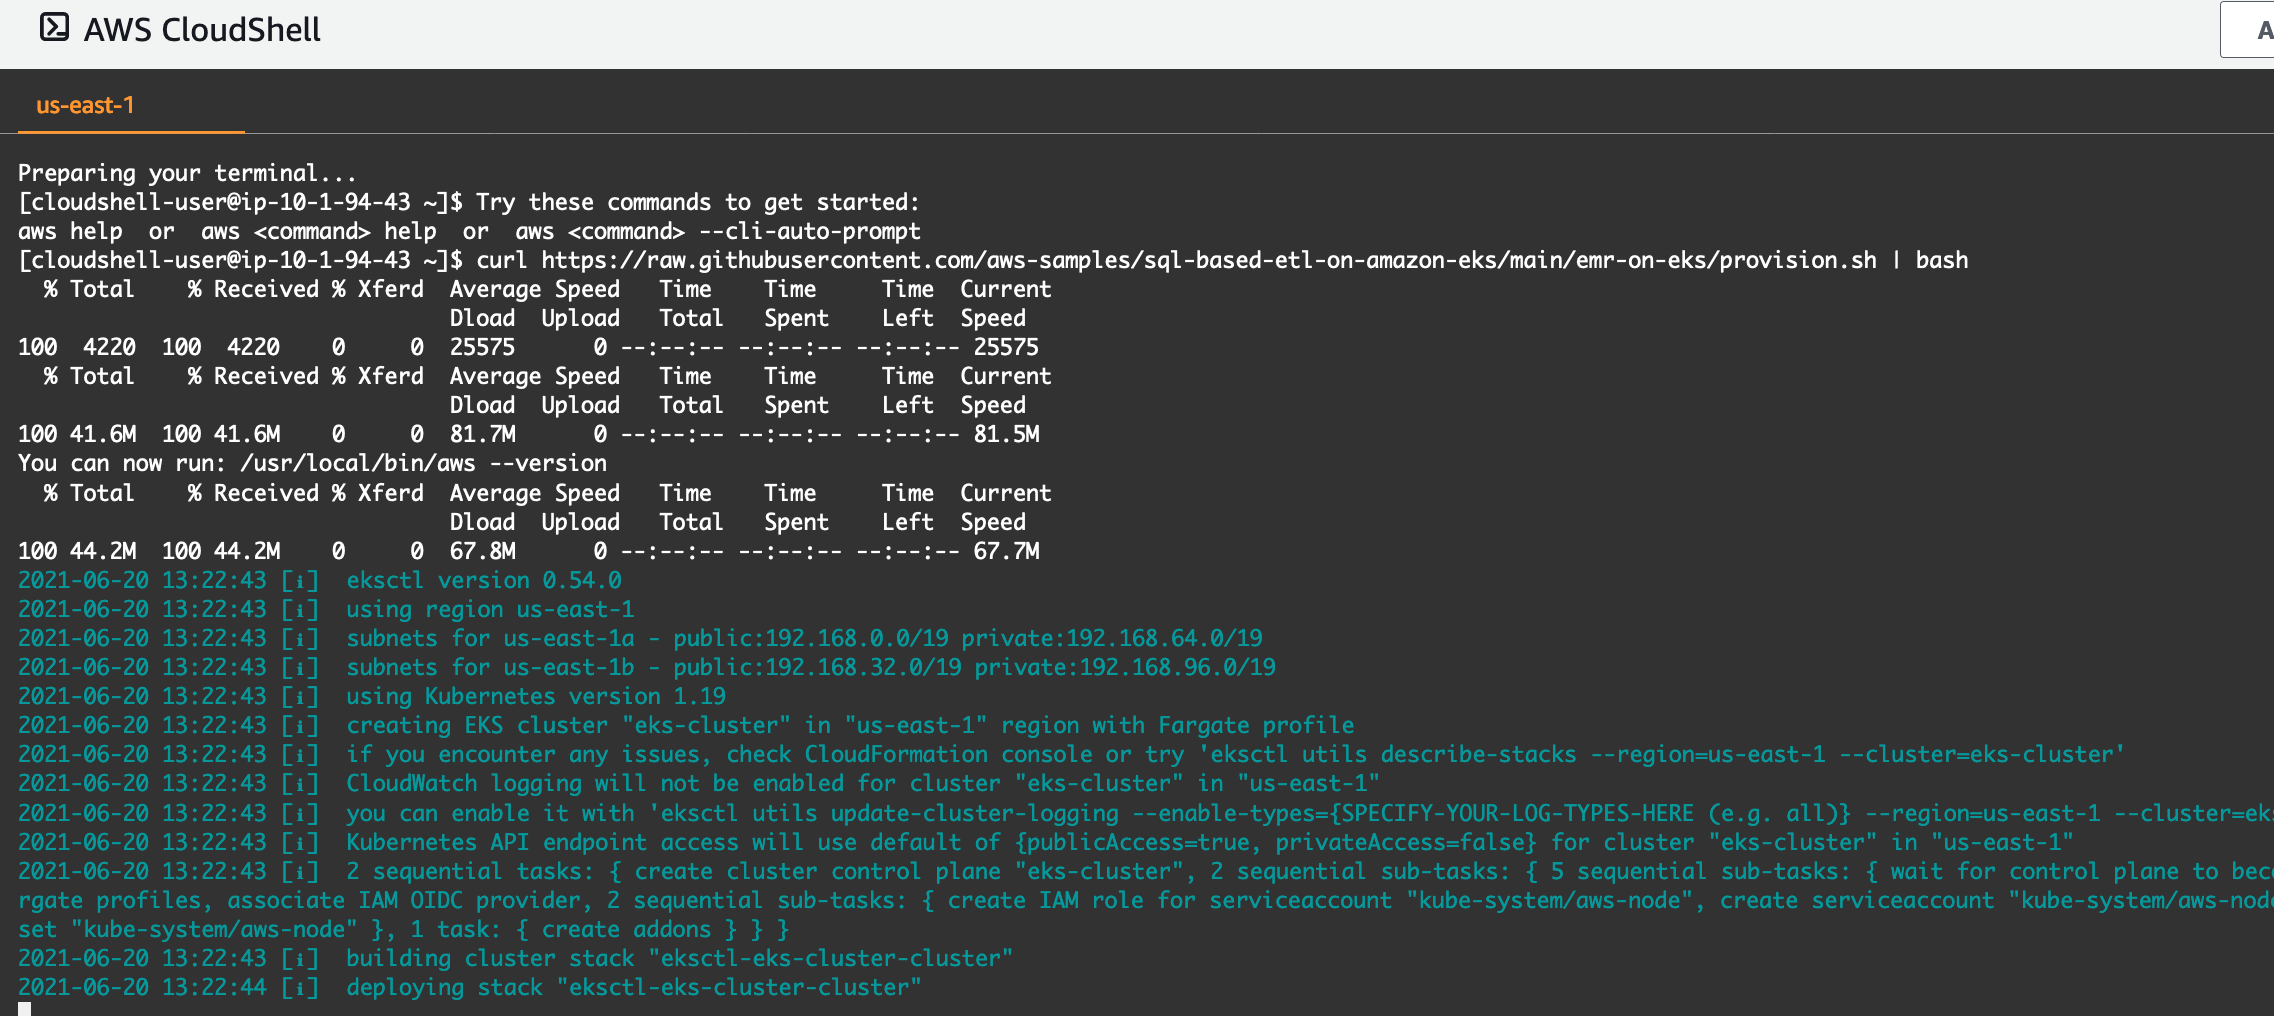
Task: Click the '--cli-auto-prompt' text
Action: click(809, 231)
